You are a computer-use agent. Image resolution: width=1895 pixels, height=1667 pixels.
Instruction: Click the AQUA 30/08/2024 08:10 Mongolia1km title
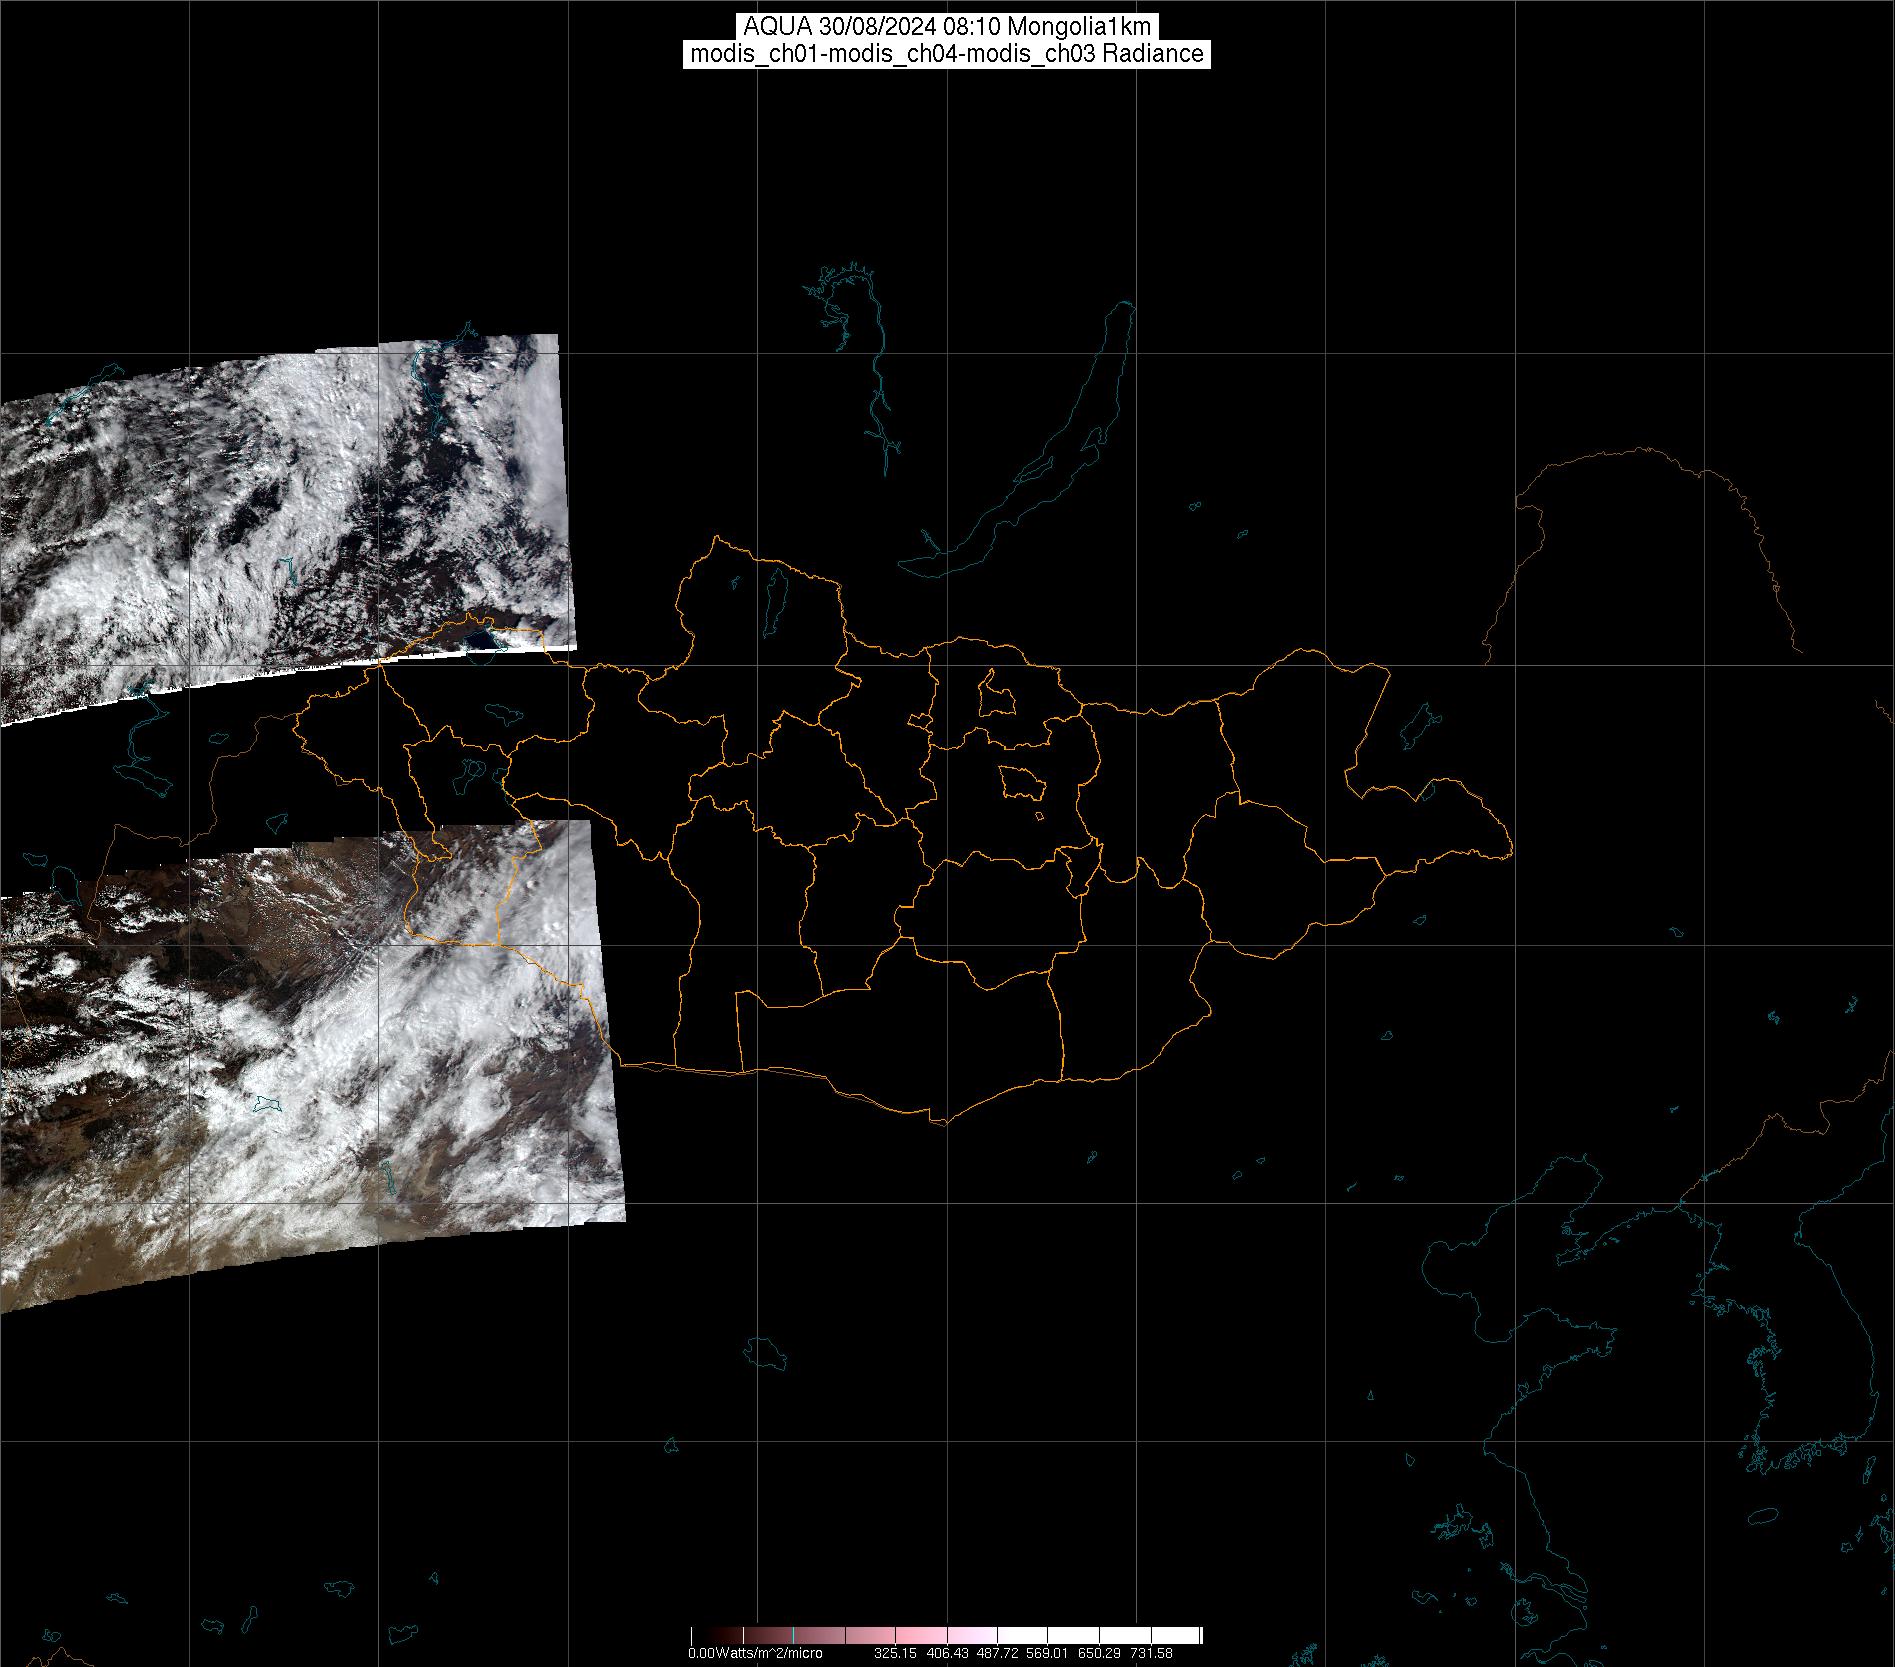point(947,27)
